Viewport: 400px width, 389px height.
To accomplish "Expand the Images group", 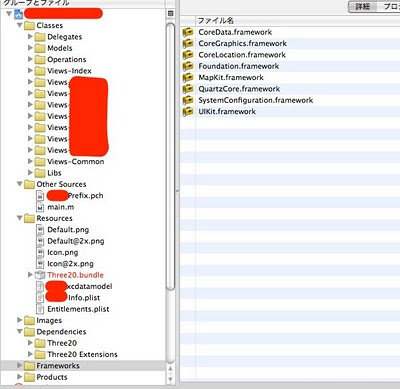I will (x=20, y=320).
